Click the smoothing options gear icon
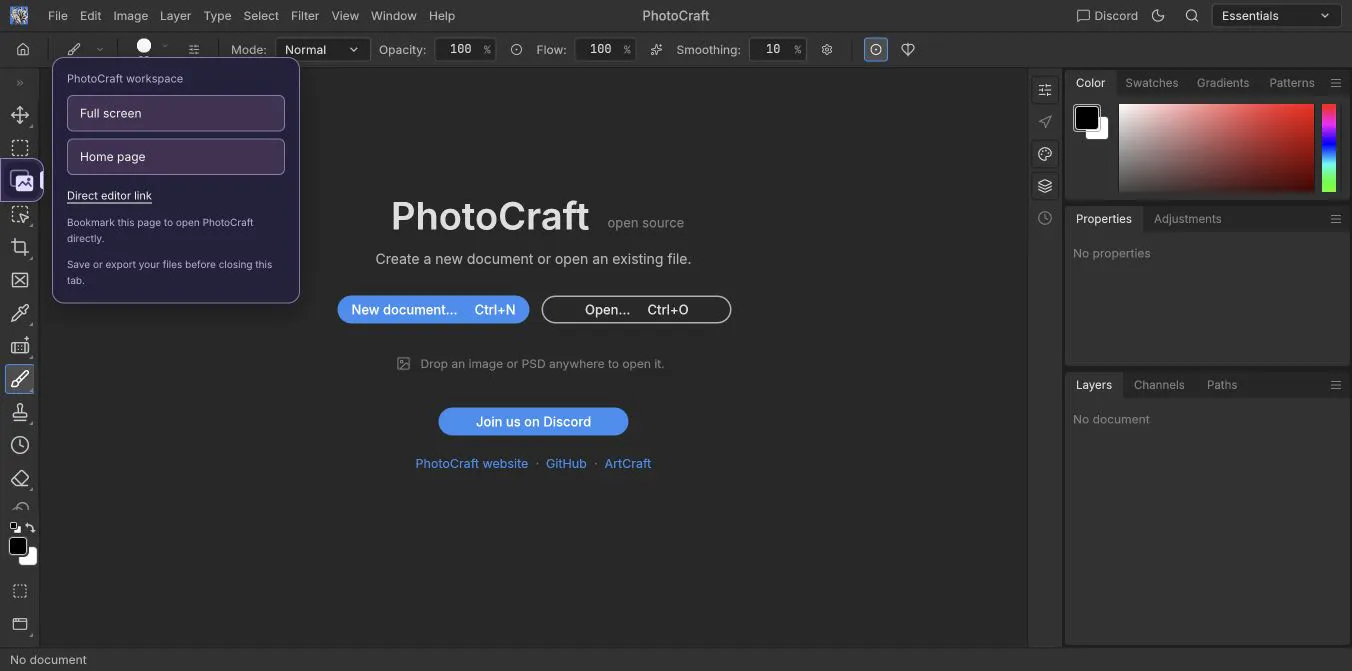This screenshot has height=671, width=1352. click(x=827, y=49)
